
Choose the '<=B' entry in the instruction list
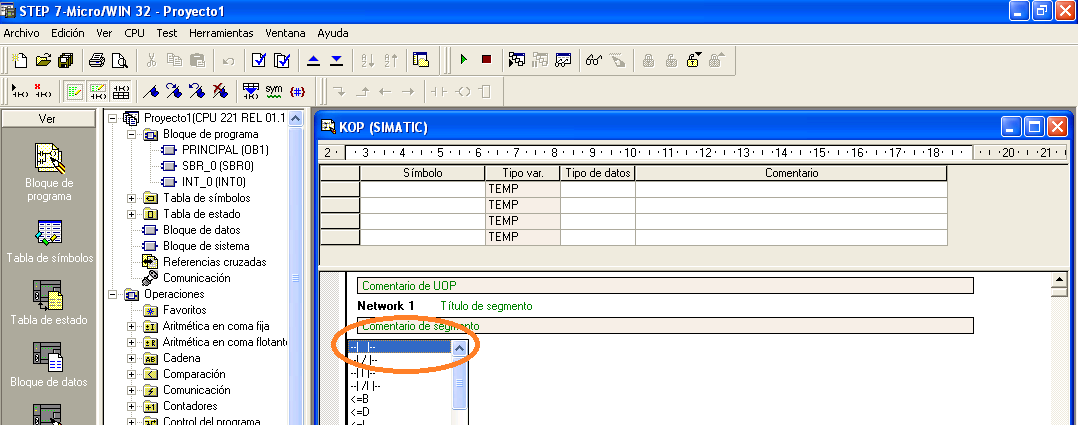point(360,399)
